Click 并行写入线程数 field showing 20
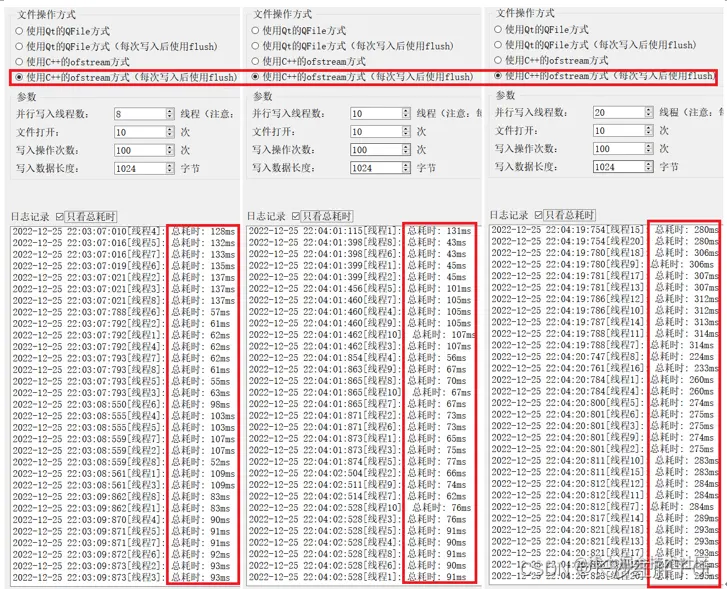This screenshot has height=589, width=727. (x=623, y=112)
